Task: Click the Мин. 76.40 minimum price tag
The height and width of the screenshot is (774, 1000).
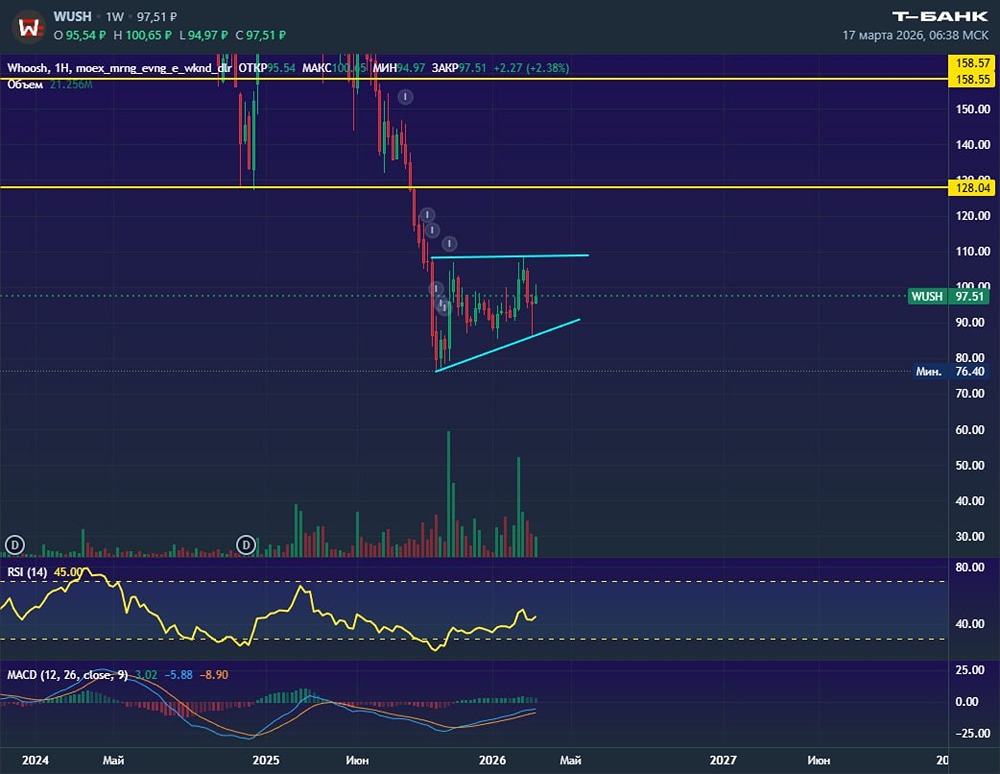Action: coord(953,371)
